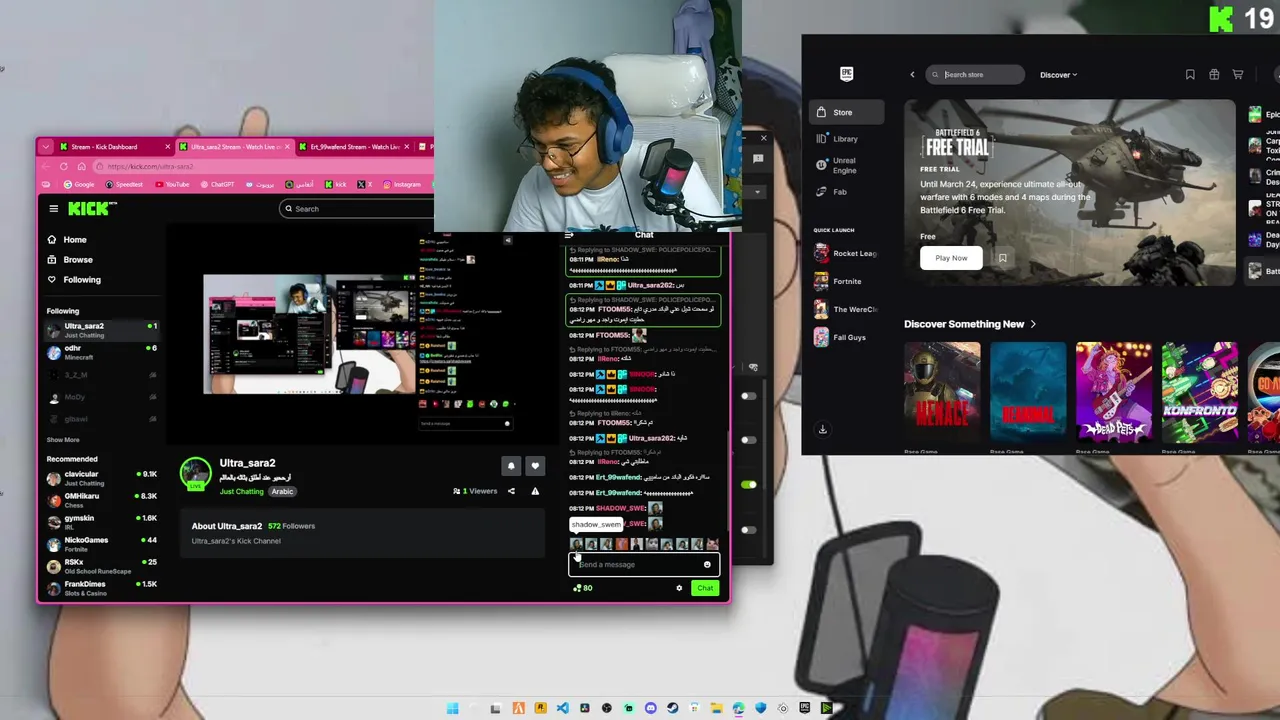
Task: Focus the Kick search field
Action: 357,209
